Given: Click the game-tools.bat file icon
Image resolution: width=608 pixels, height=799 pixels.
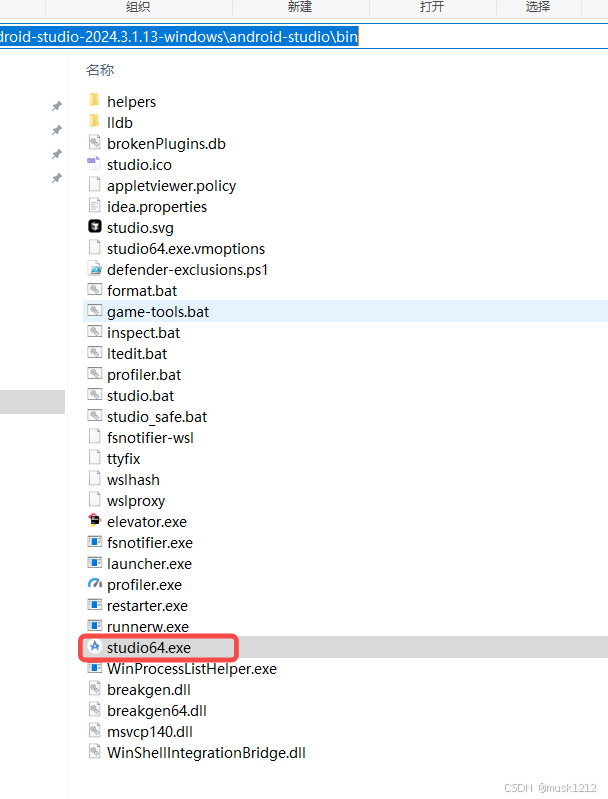Looking at the screenshot, I should (x=94, y=310).
